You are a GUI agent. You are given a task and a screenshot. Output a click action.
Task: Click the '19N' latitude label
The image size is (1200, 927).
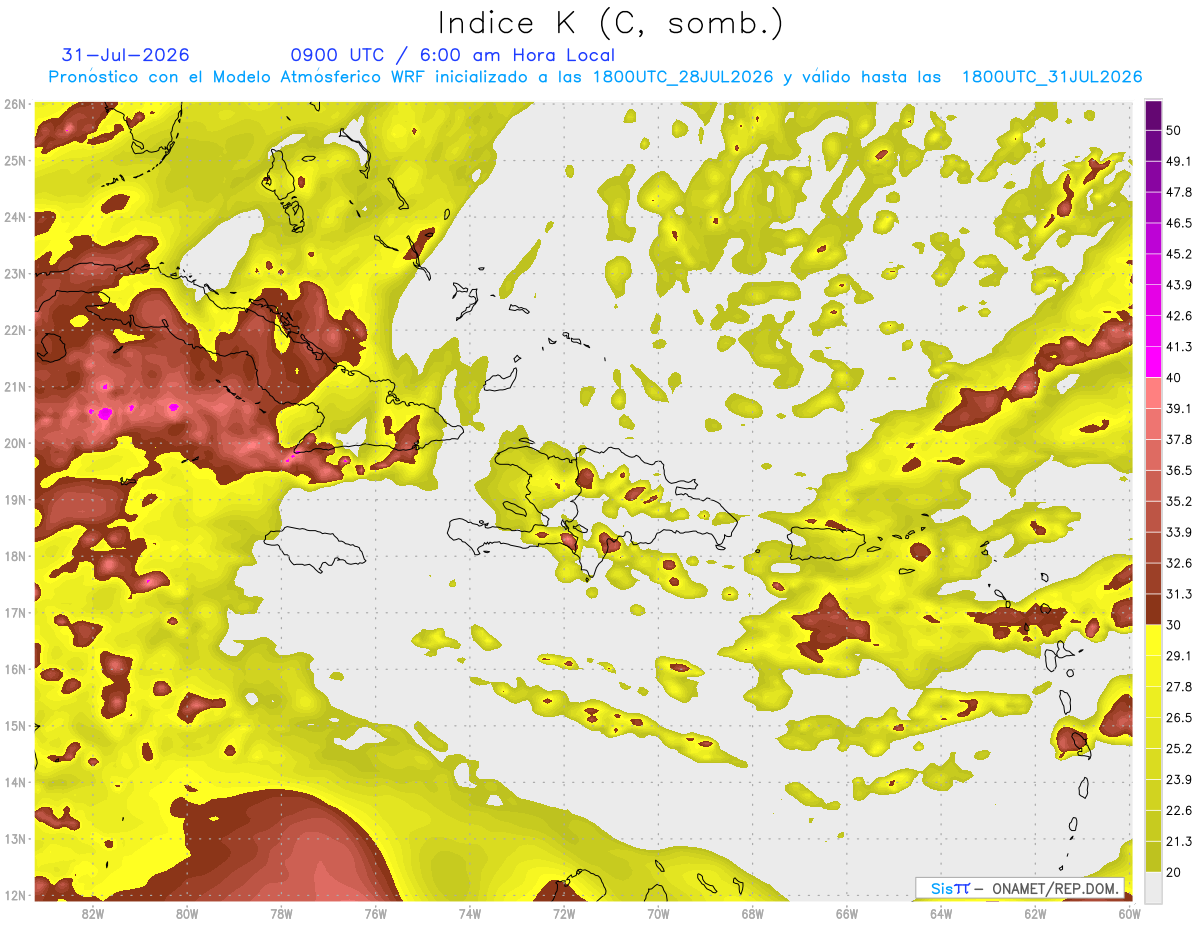[x=15, y=500]
